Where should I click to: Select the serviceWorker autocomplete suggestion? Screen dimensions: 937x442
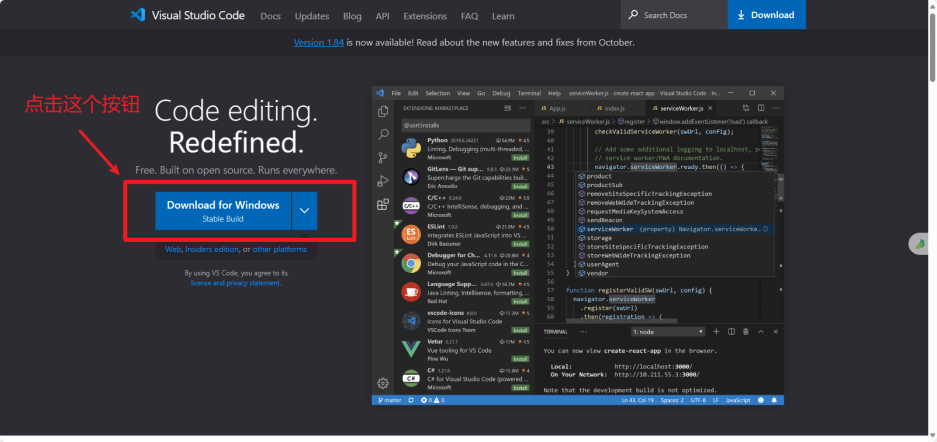pos(675,229)
